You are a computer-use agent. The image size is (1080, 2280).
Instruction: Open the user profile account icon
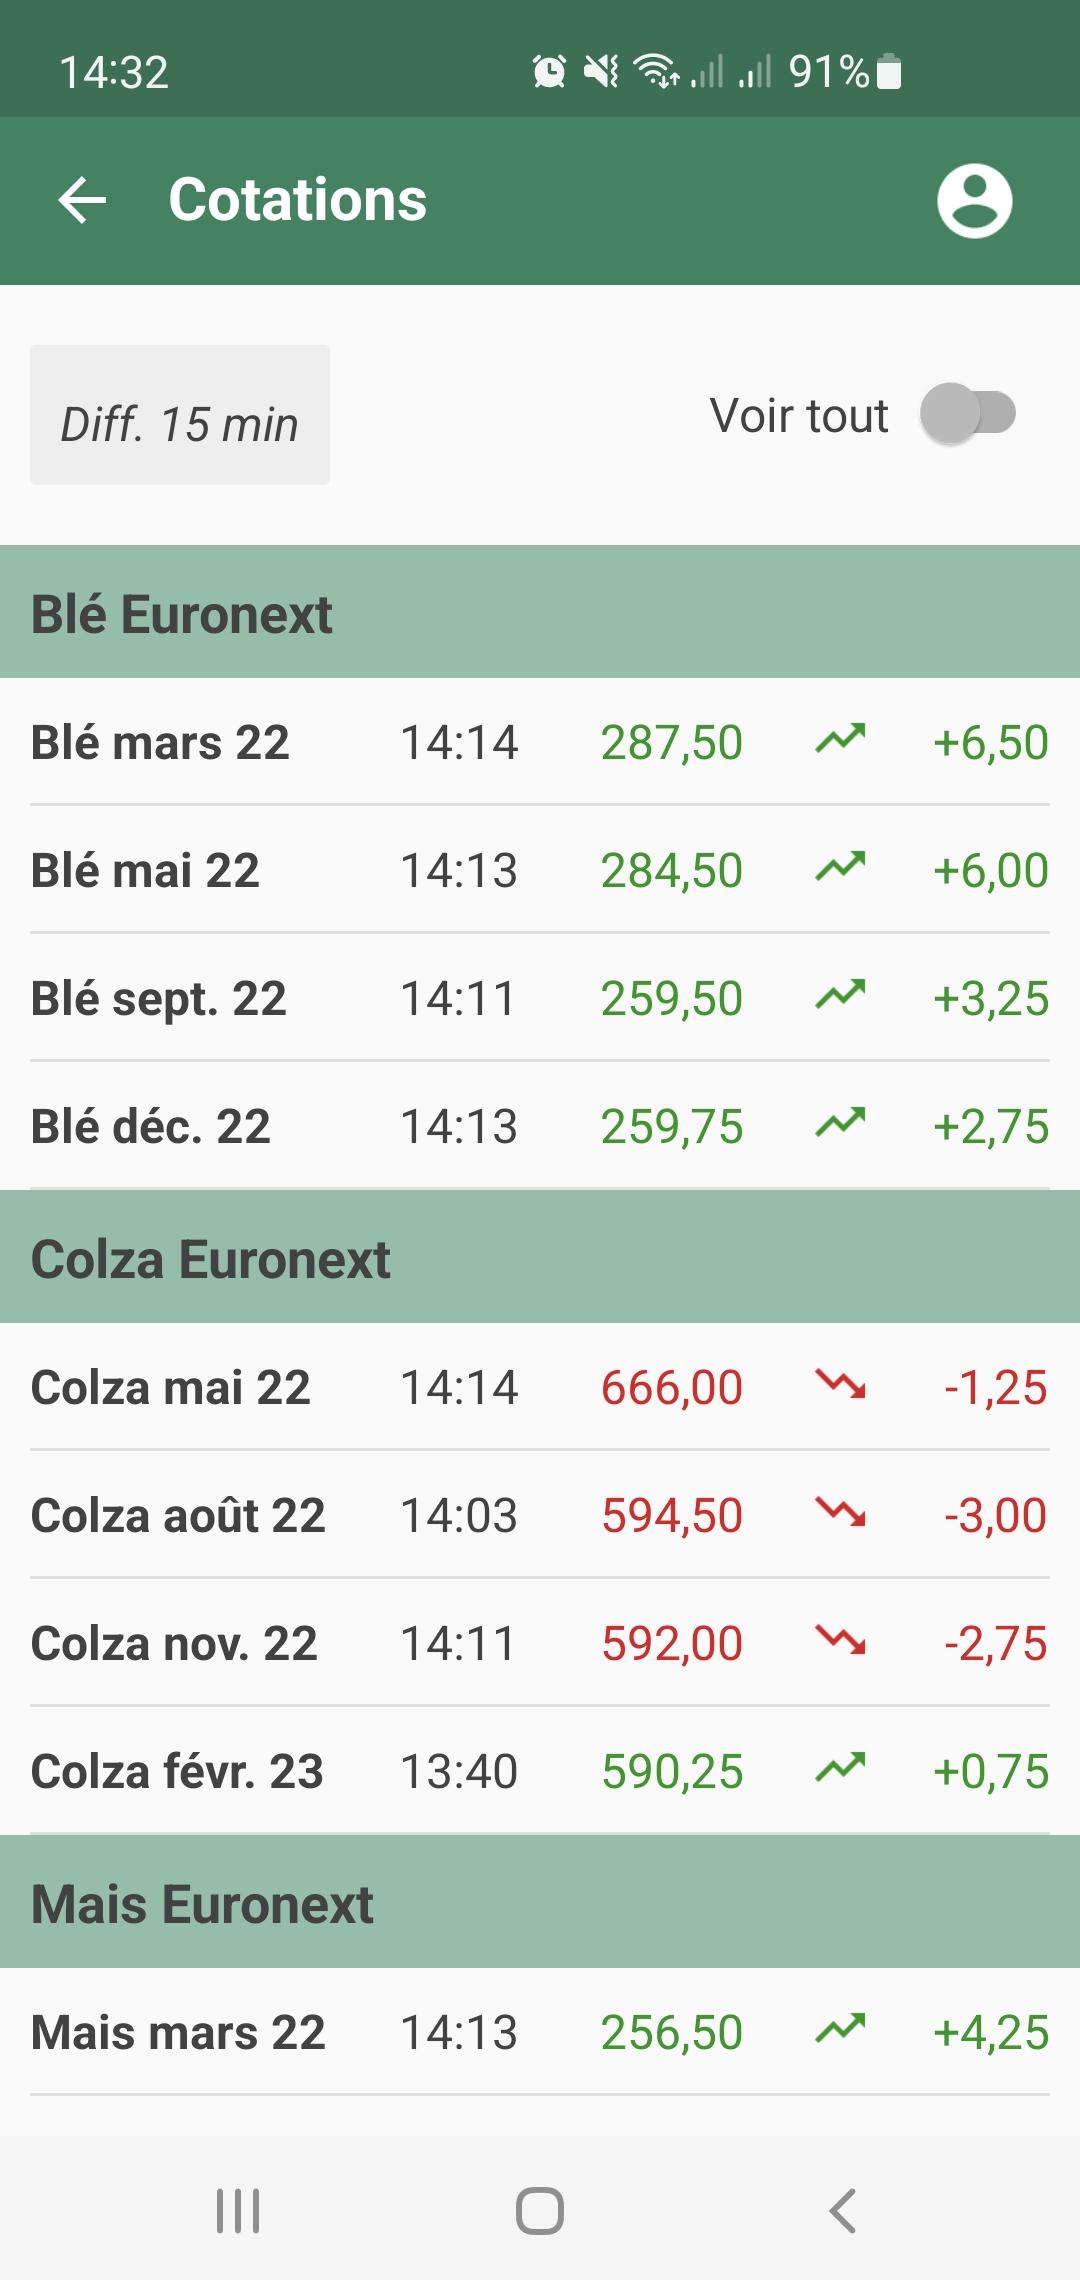[974, 200]
